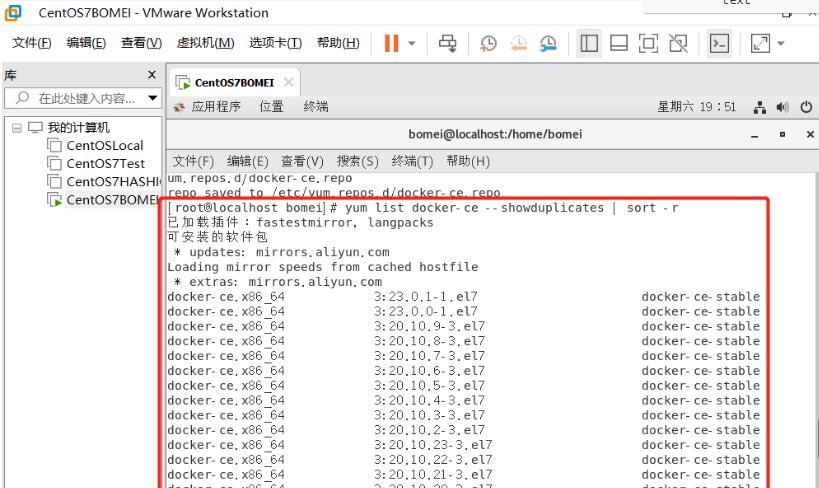Open the terminal 查看(V) menu

point(302,161)
